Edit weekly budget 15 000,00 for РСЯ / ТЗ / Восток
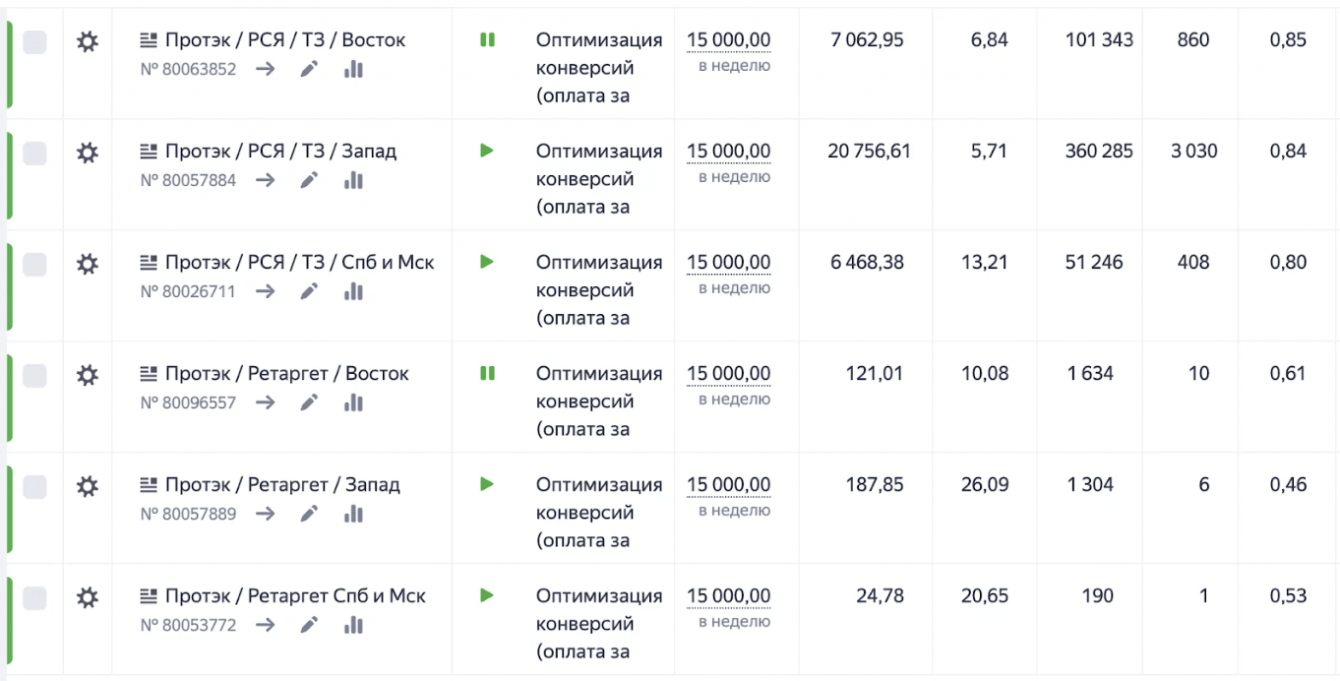The width and height of the screenshot is (1340, 681). 728,41
